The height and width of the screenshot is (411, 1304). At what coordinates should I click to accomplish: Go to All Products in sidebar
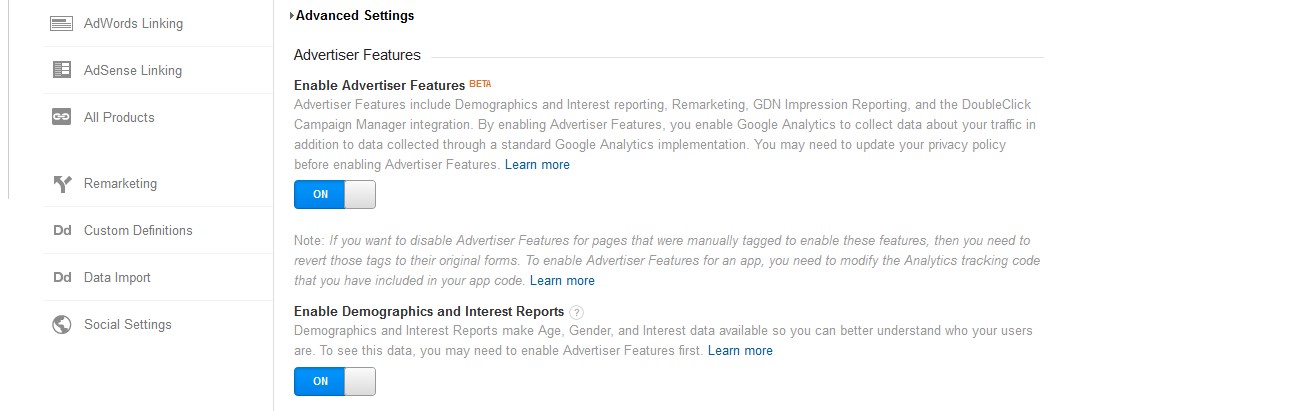point(119,117)
